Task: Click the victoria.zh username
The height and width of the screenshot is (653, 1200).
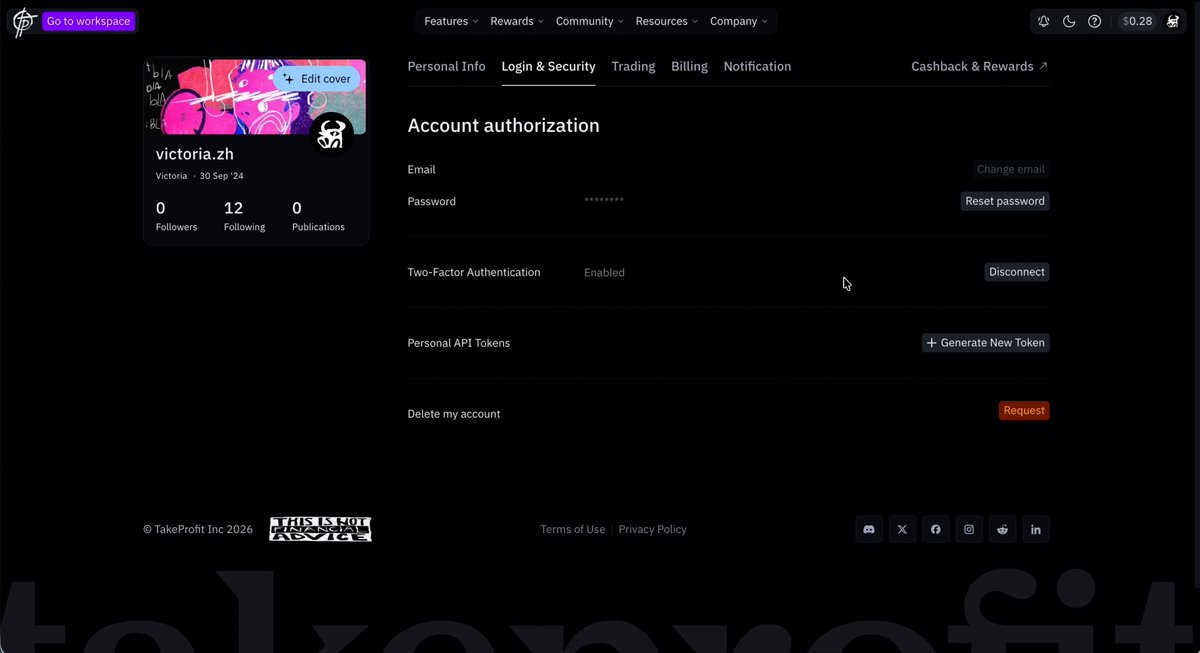Action: [x=195, y=154]
